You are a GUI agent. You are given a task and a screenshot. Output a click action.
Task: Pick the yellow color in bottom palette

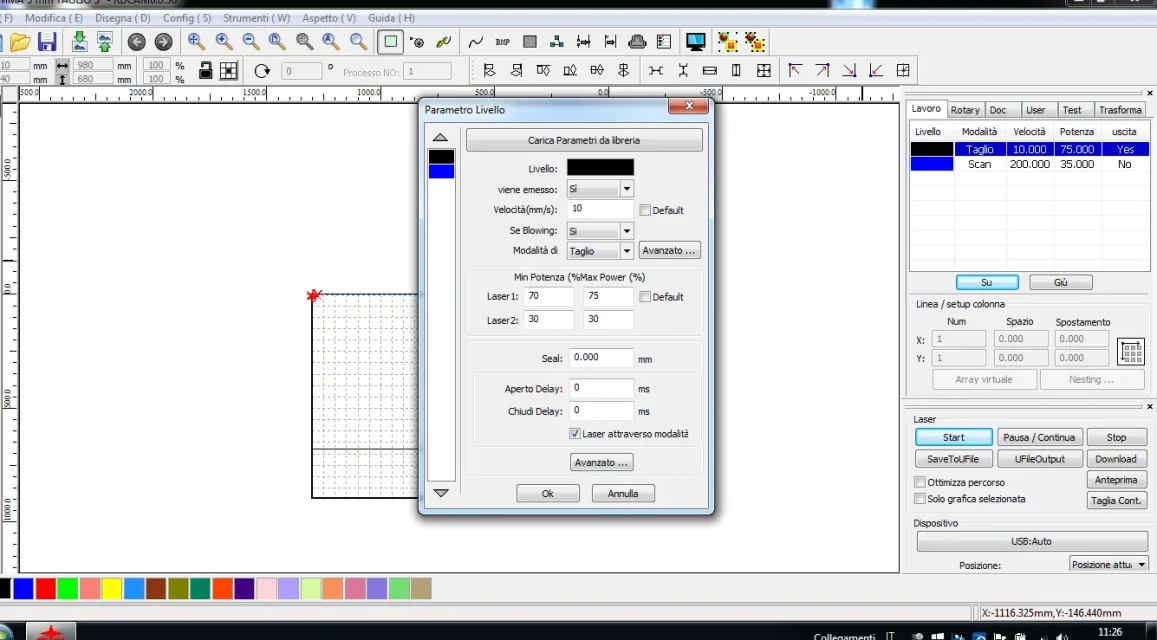click(x=111, y=588)
